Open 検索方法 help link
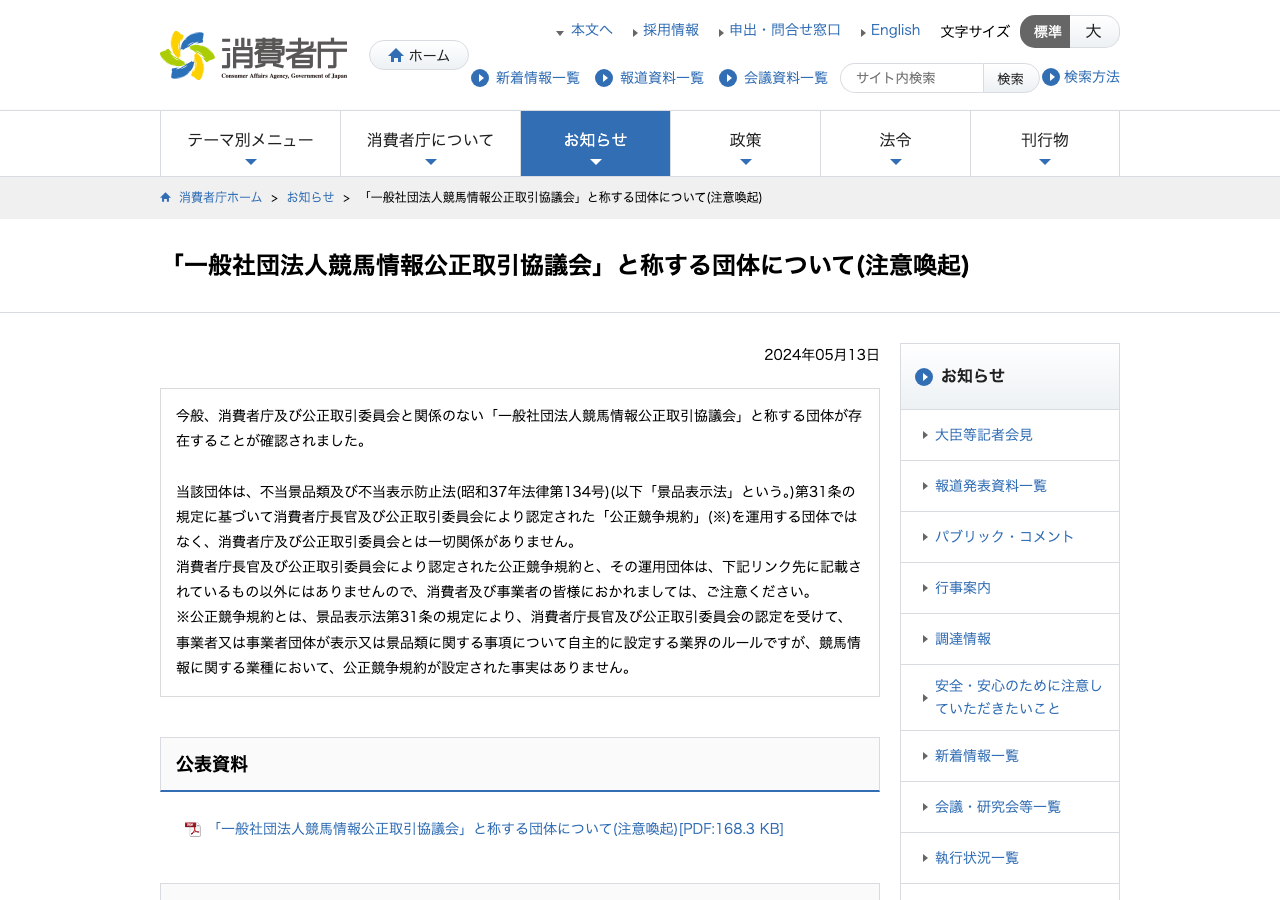 [x=1092, y=77]
